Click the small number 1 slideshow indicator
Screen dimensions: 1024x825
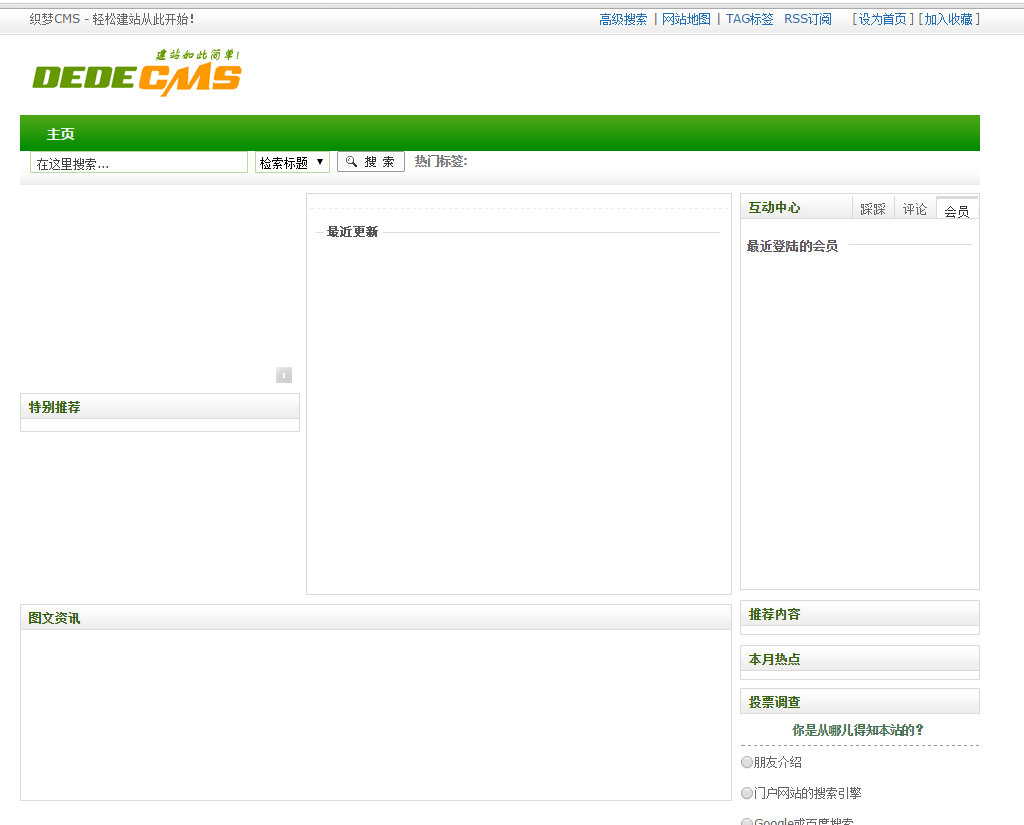pyautogui.click(x=284, y=375)
